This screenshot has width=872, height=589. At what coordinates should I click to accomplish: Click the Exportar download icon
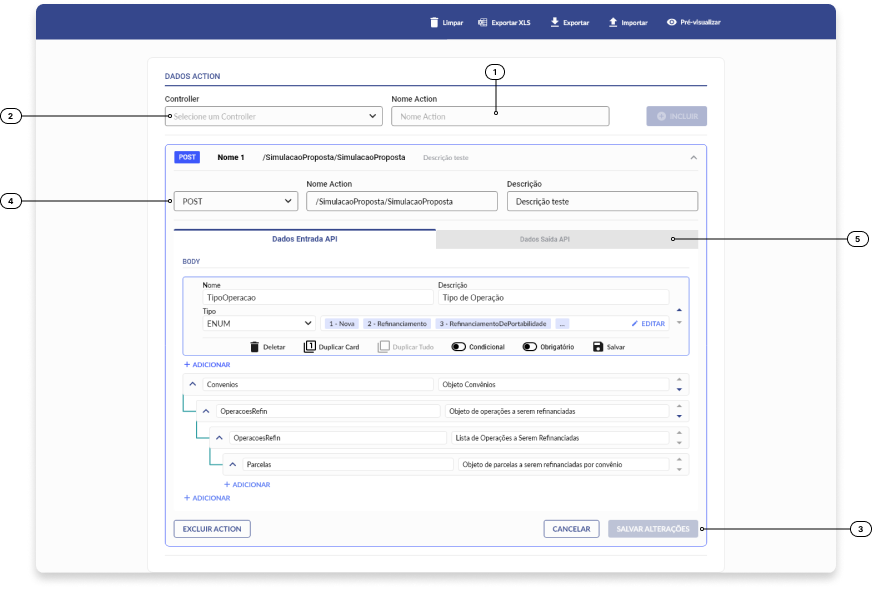554,22
